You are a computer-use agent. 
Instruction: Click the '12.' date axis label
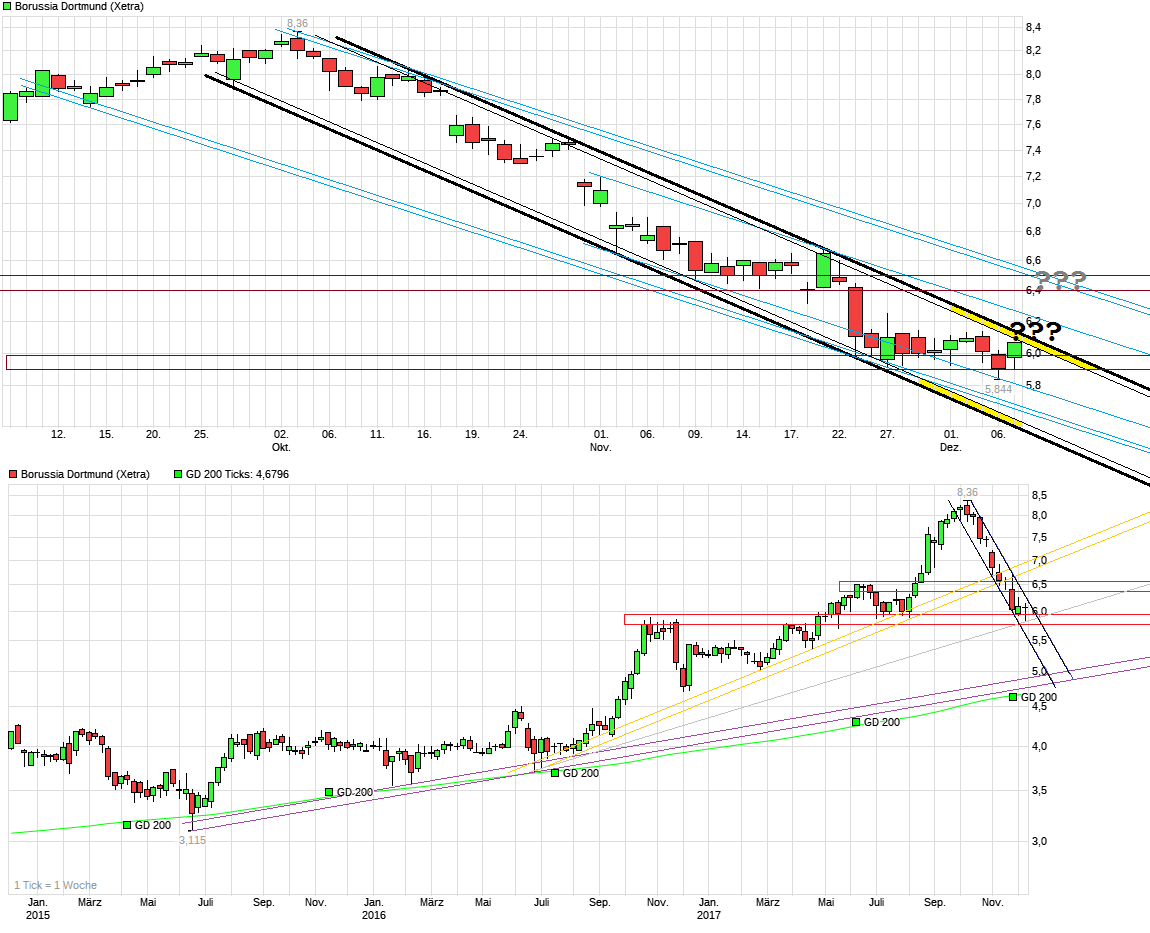tap(58, 434)
